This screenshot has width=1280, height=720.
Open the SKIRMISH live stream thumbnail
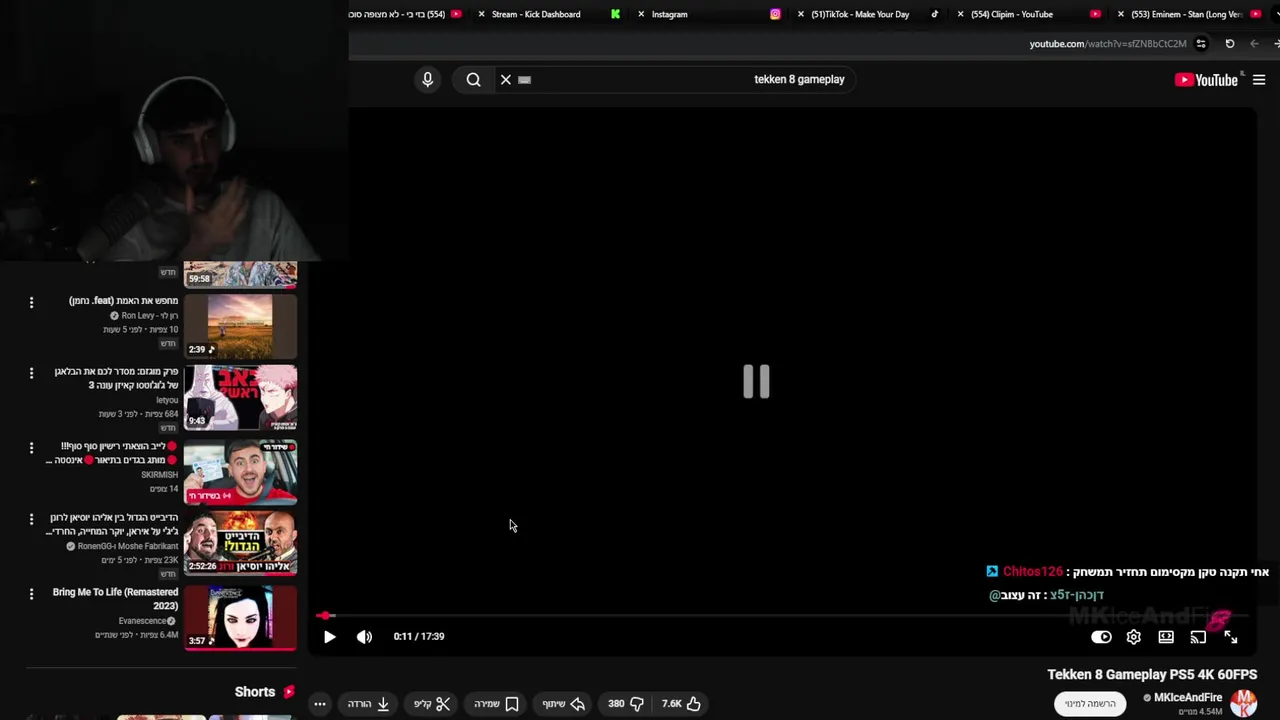tap(241, 471)
